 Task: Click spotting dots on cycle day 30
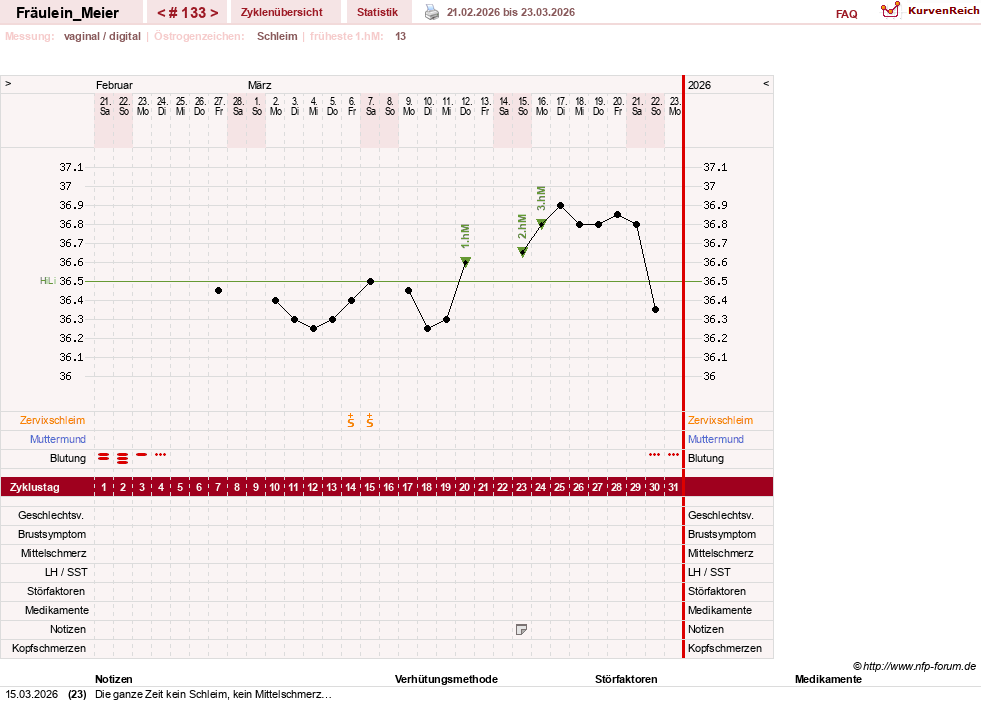click(654, 455)
